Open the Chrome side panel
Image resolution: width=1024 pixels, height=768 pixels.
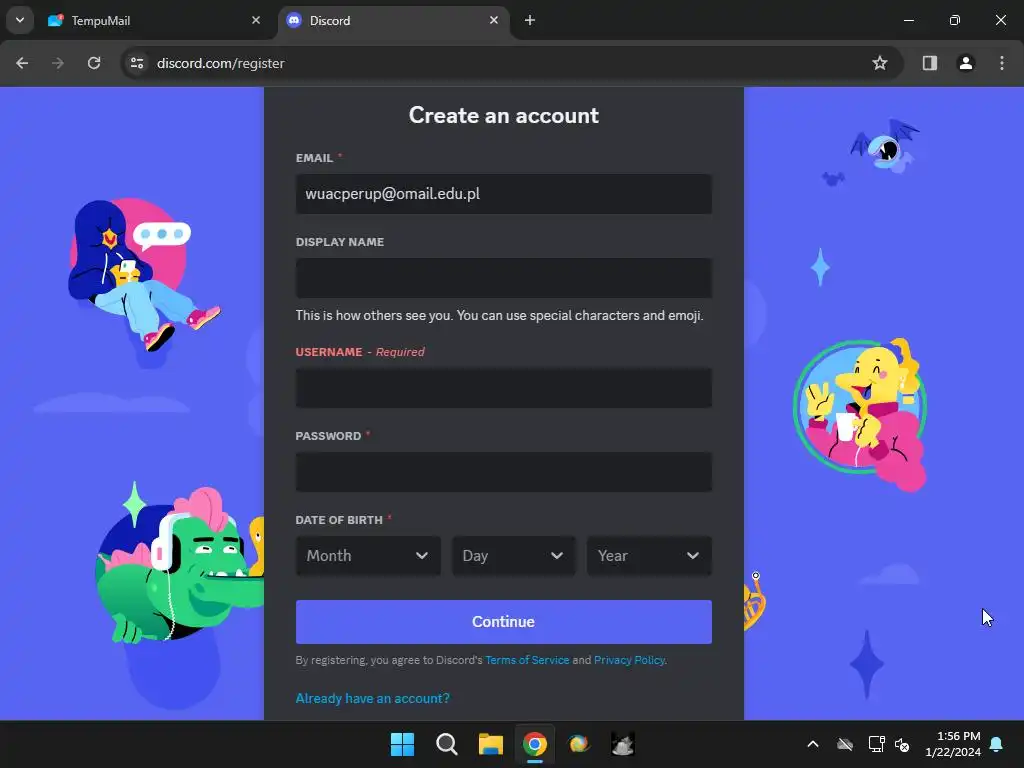[929, 63]
